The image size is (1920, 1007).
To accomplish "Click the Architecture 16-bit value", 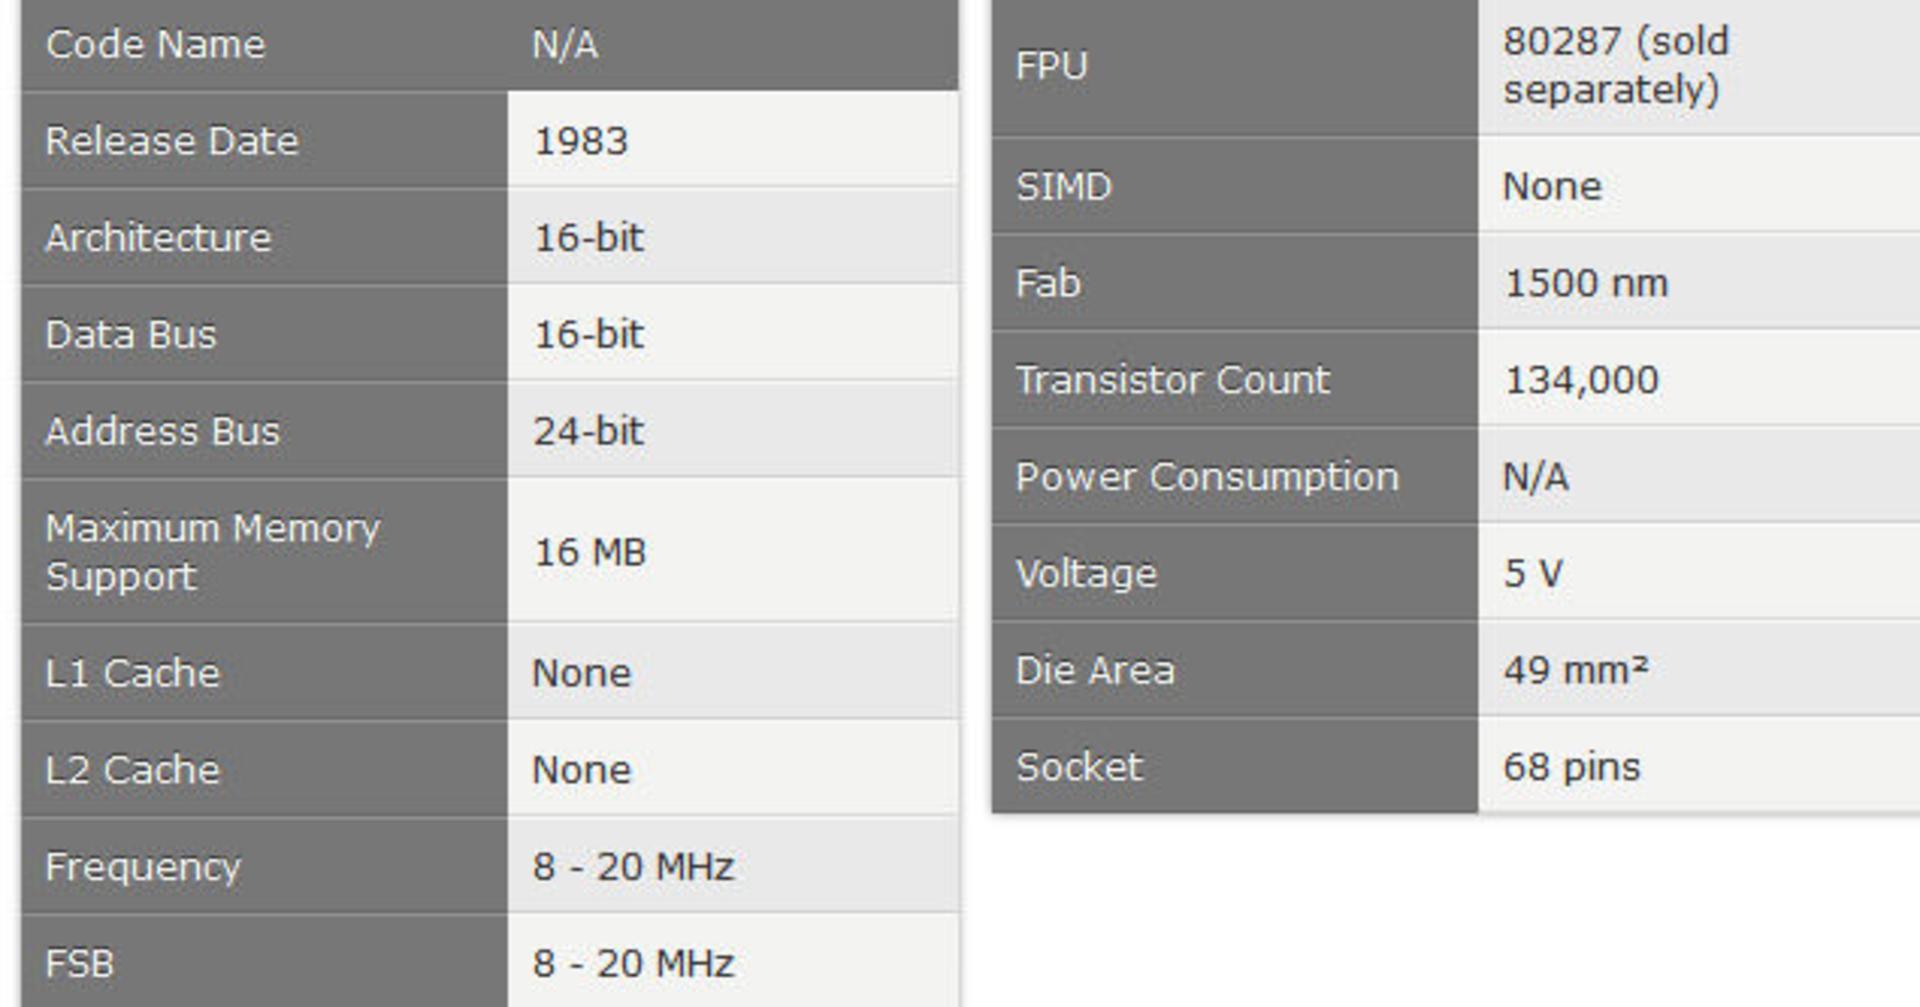I will [x=589, y=238].
